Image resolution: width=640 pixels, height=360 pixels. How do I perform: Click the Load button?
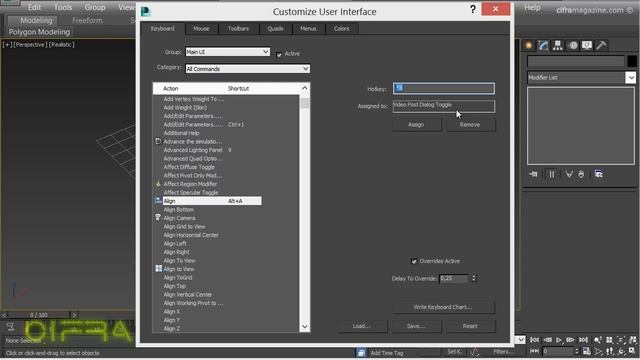(362, 326)
